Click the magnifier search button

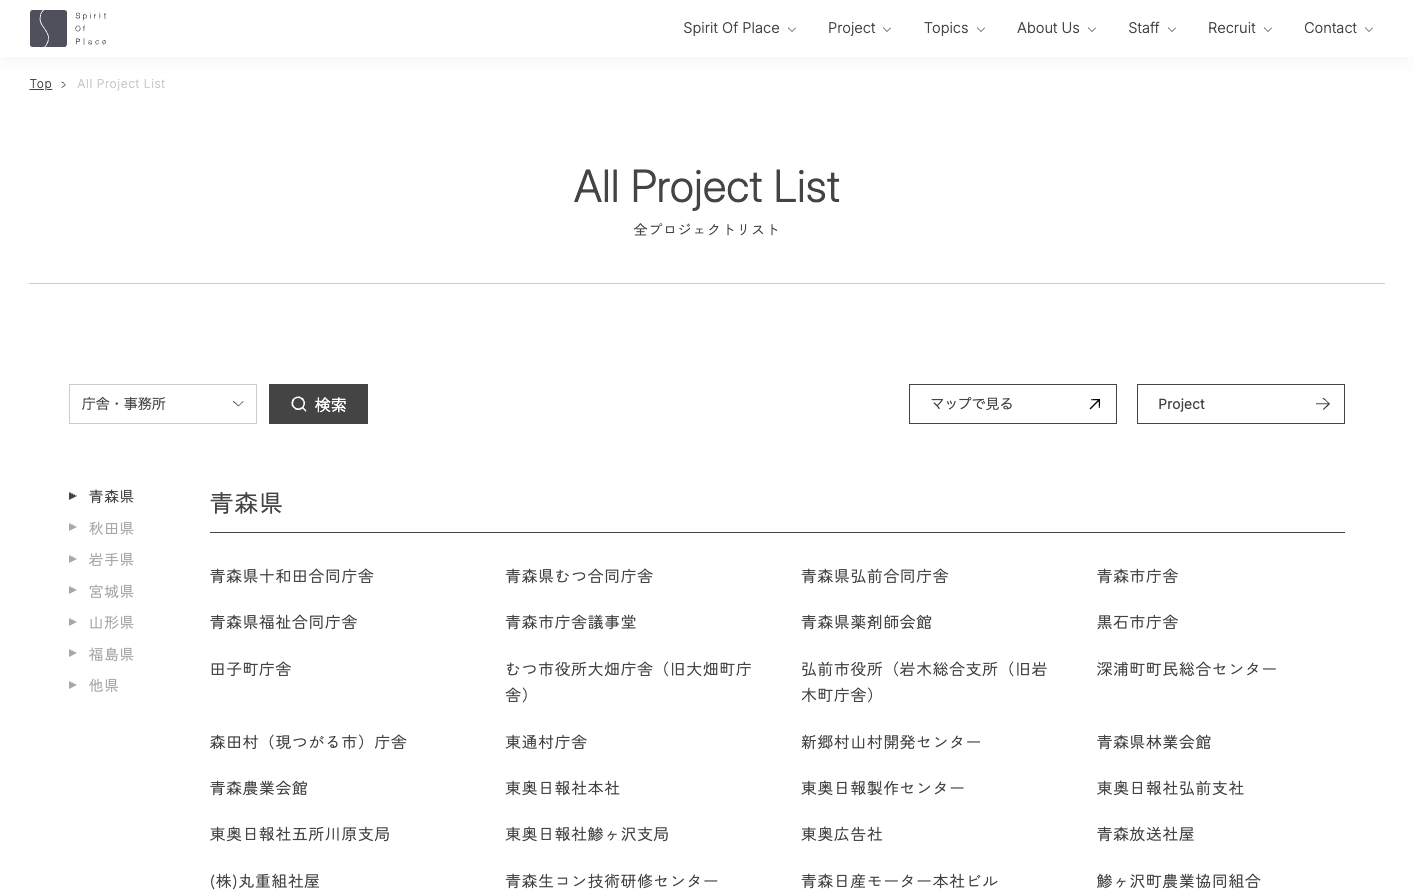pos(318,404)
